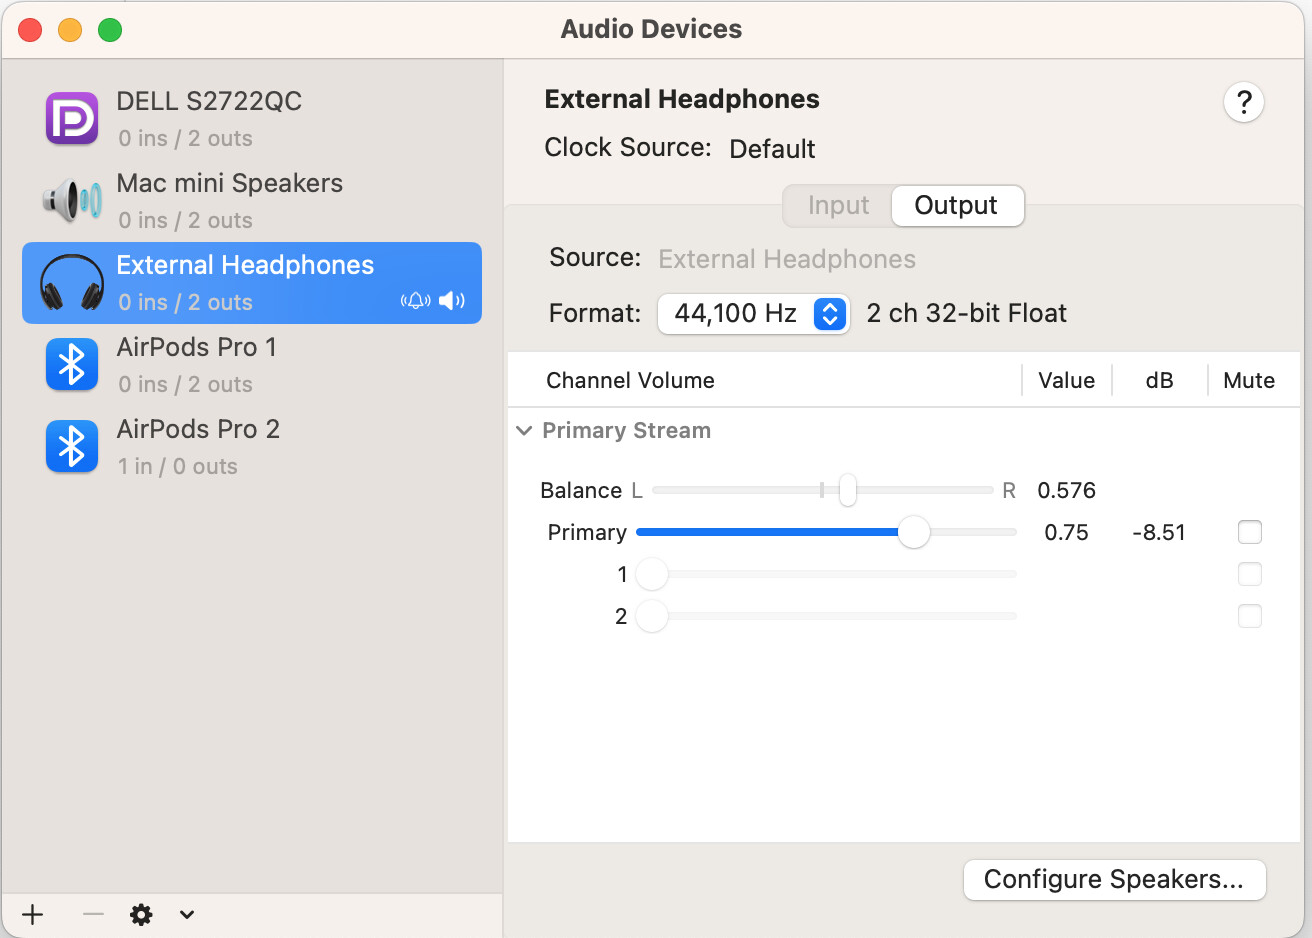Click the Balance value 0.576
Image resolution: width=1312 pixels, height=938 pixels.
click(1067, 490)
